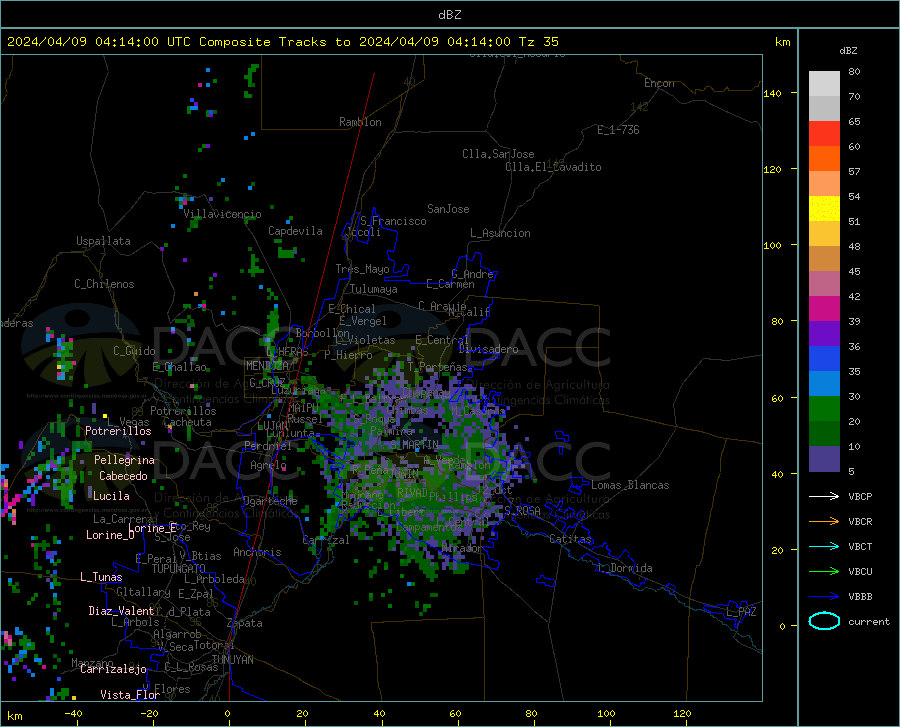Screen dimensions: 900x727
Task: Click the orange VBCR arrow in legend
Action: pos(824,521)
